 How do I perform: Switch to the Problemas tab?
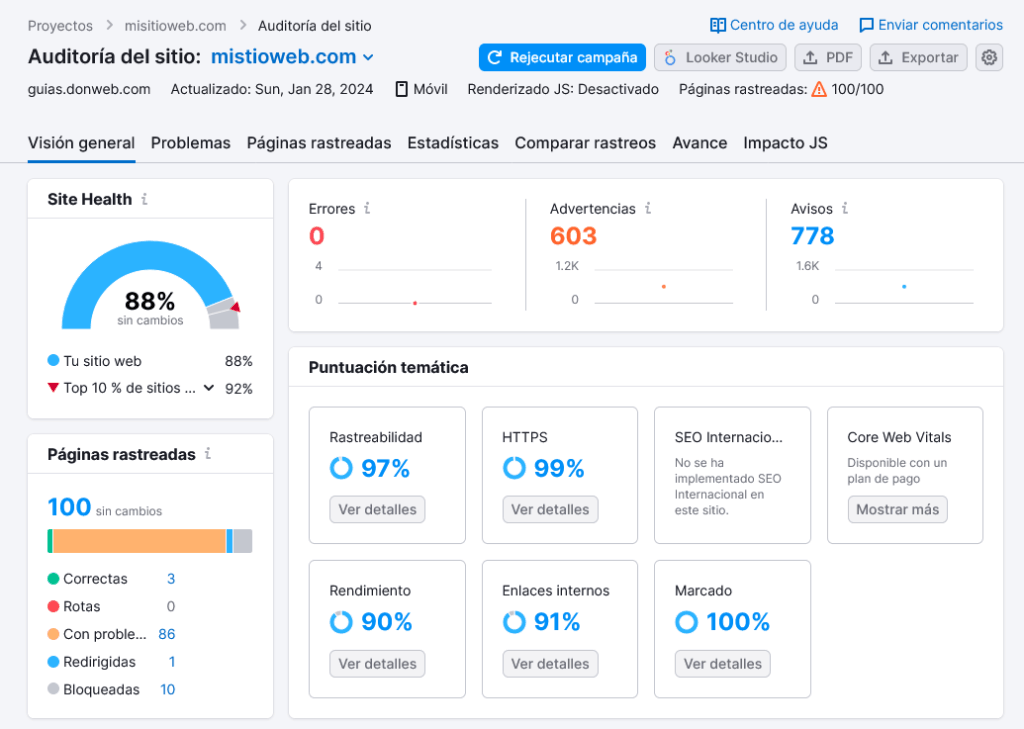pos(190,143)
